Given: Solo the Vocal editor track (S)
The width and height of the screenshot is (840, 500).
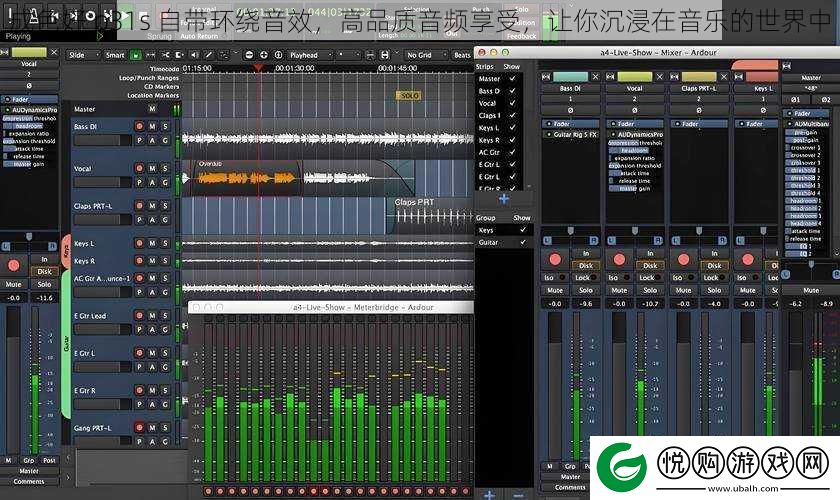Looking at the screenshot, I should coord(165,168).
